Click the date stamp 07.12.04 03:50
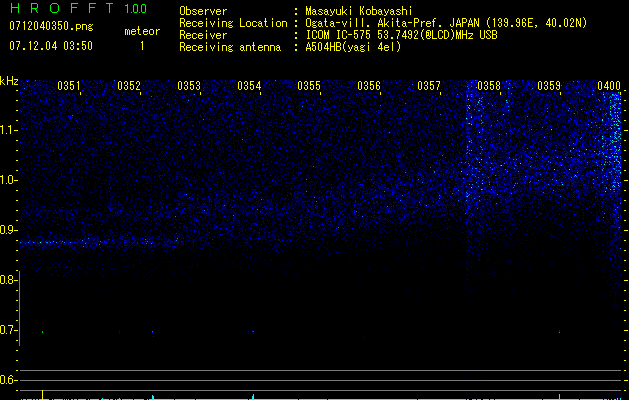Viewport: 629px width, 400px height. tap(51, 46)
